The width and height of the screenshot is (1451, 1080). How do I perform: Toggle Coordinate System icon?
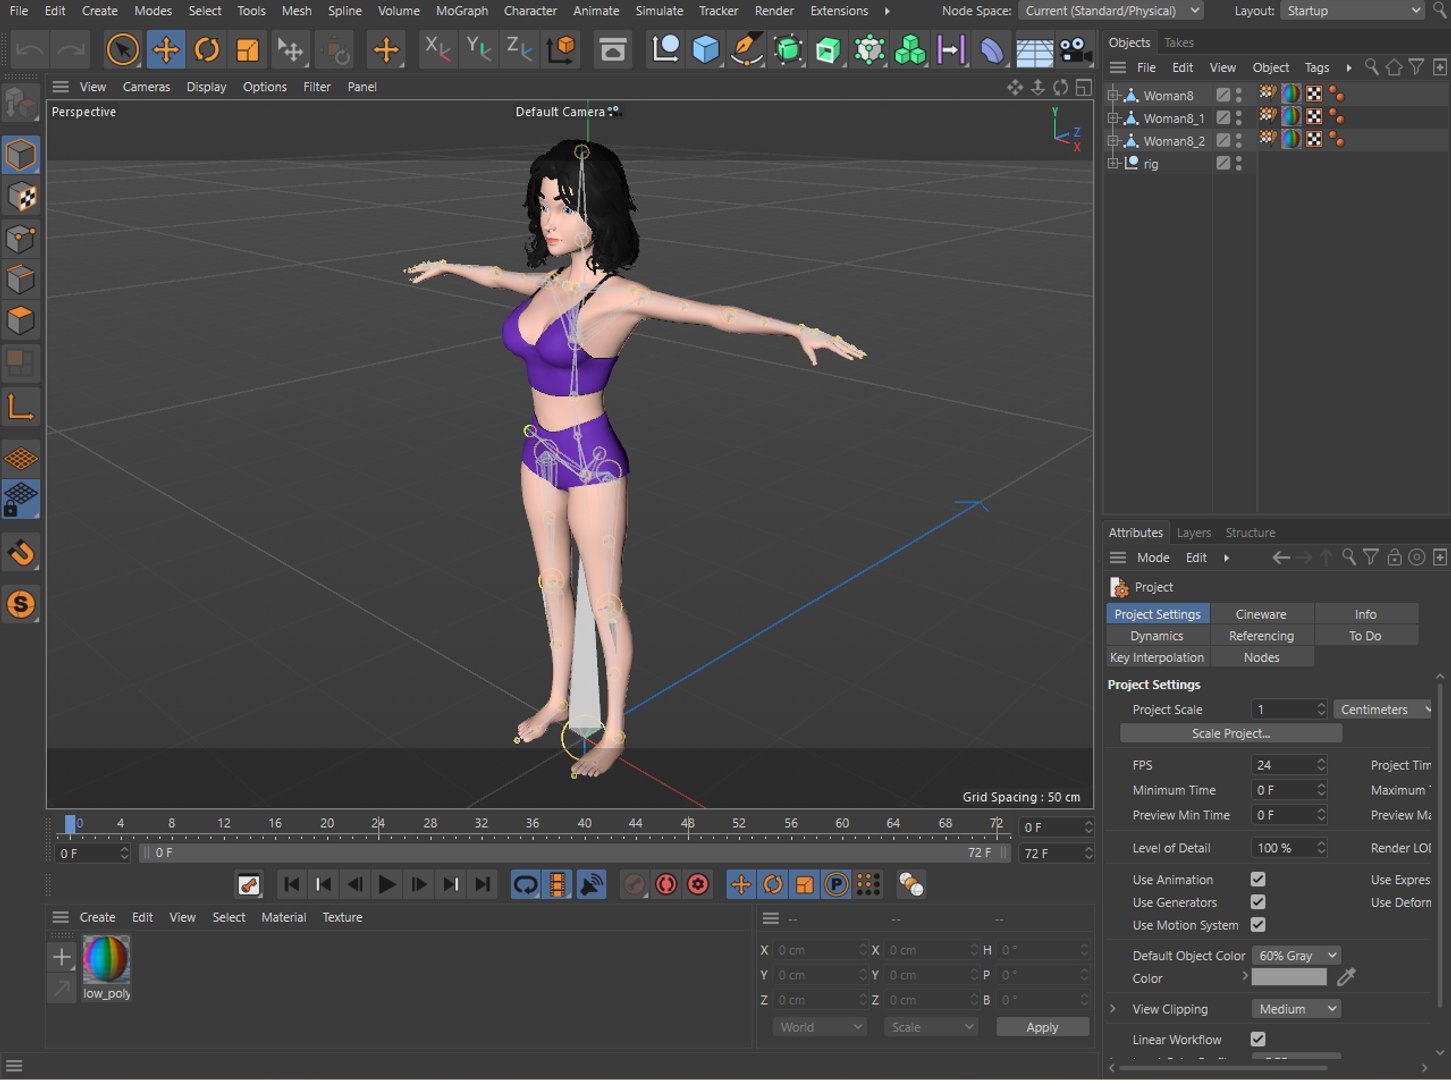click(x=562, y=48)
